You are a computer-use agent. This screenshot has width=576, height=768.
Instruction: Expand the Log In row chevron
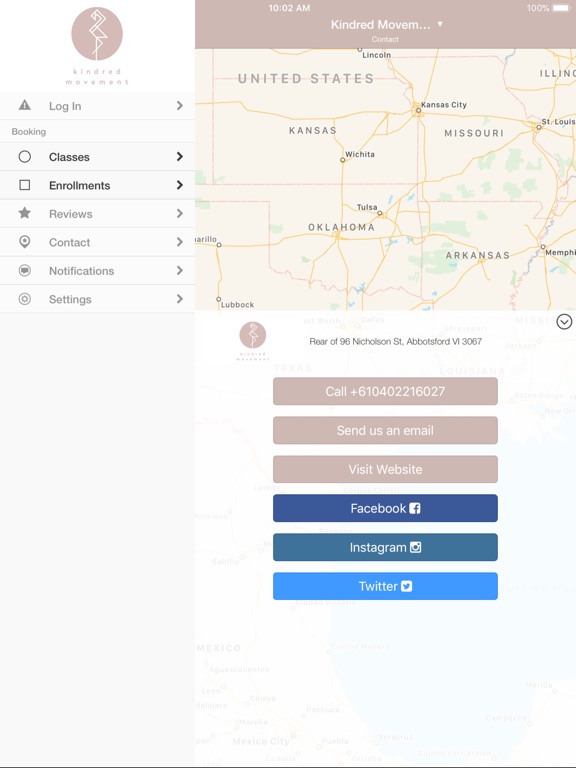180,106
